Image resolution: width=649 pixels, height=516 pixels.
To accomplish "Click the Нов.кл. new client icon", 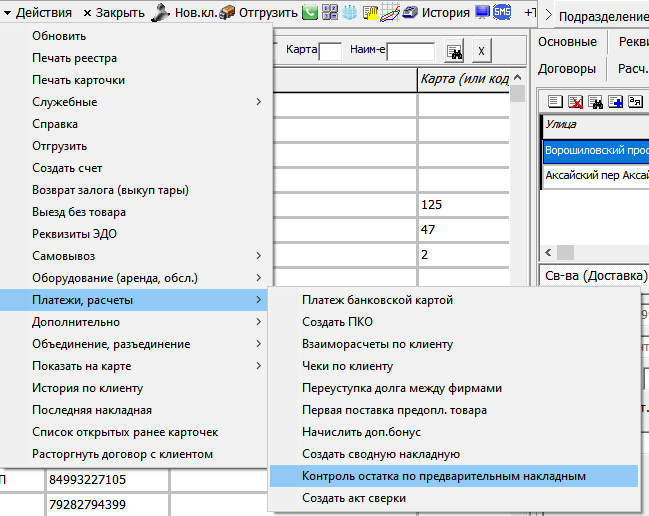I will [161, 13].
